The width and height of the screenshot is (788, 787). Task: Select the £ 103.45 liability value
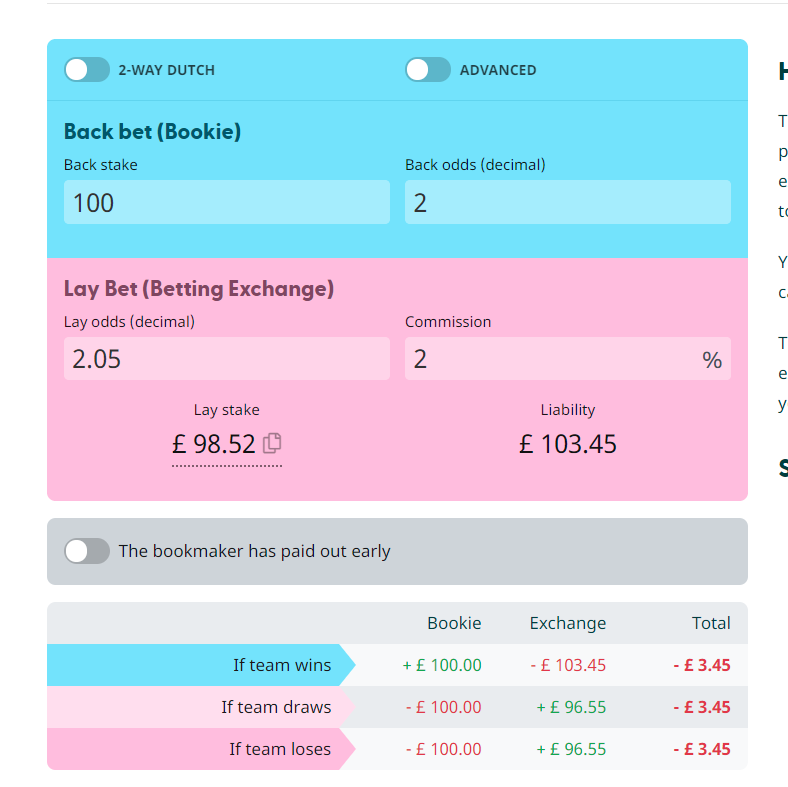click(568, 444)
